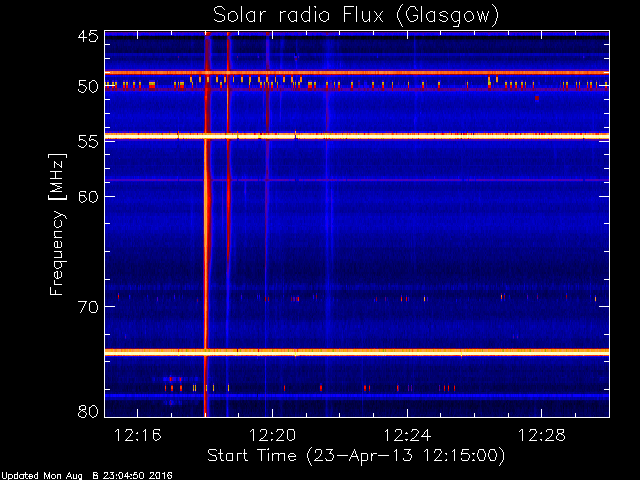640x480 pixels.
Task: Click the '12:16' time tick label
Action: click(138, 436)
